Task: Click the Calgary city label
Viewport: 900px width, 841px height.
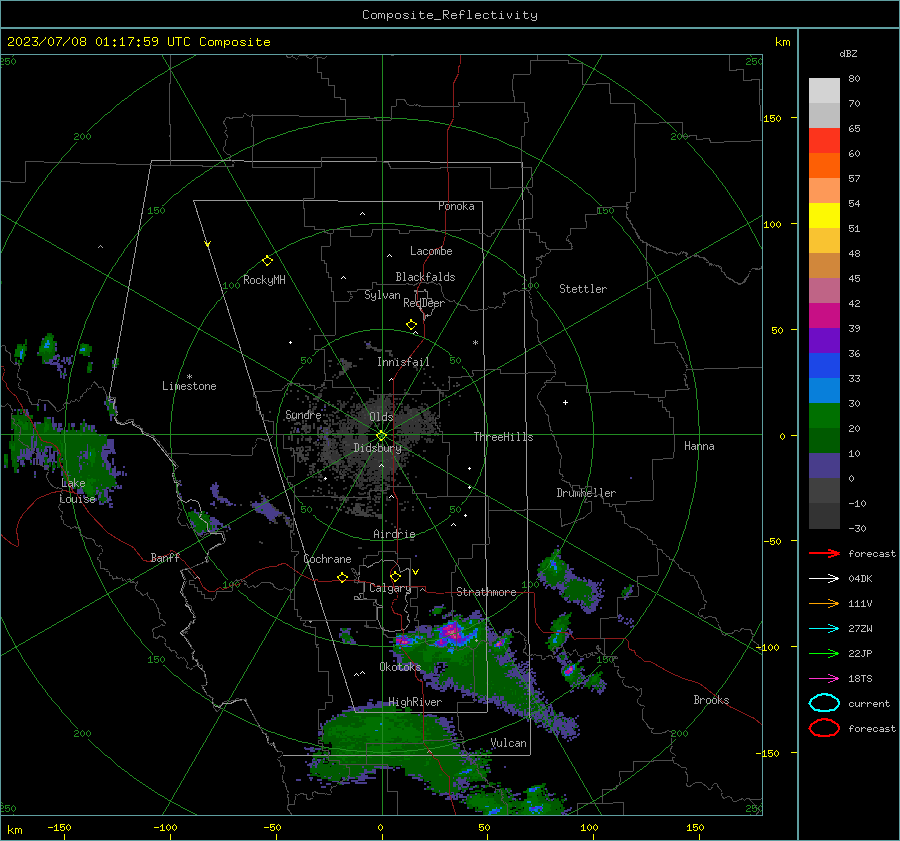Action: pos(390,588)
